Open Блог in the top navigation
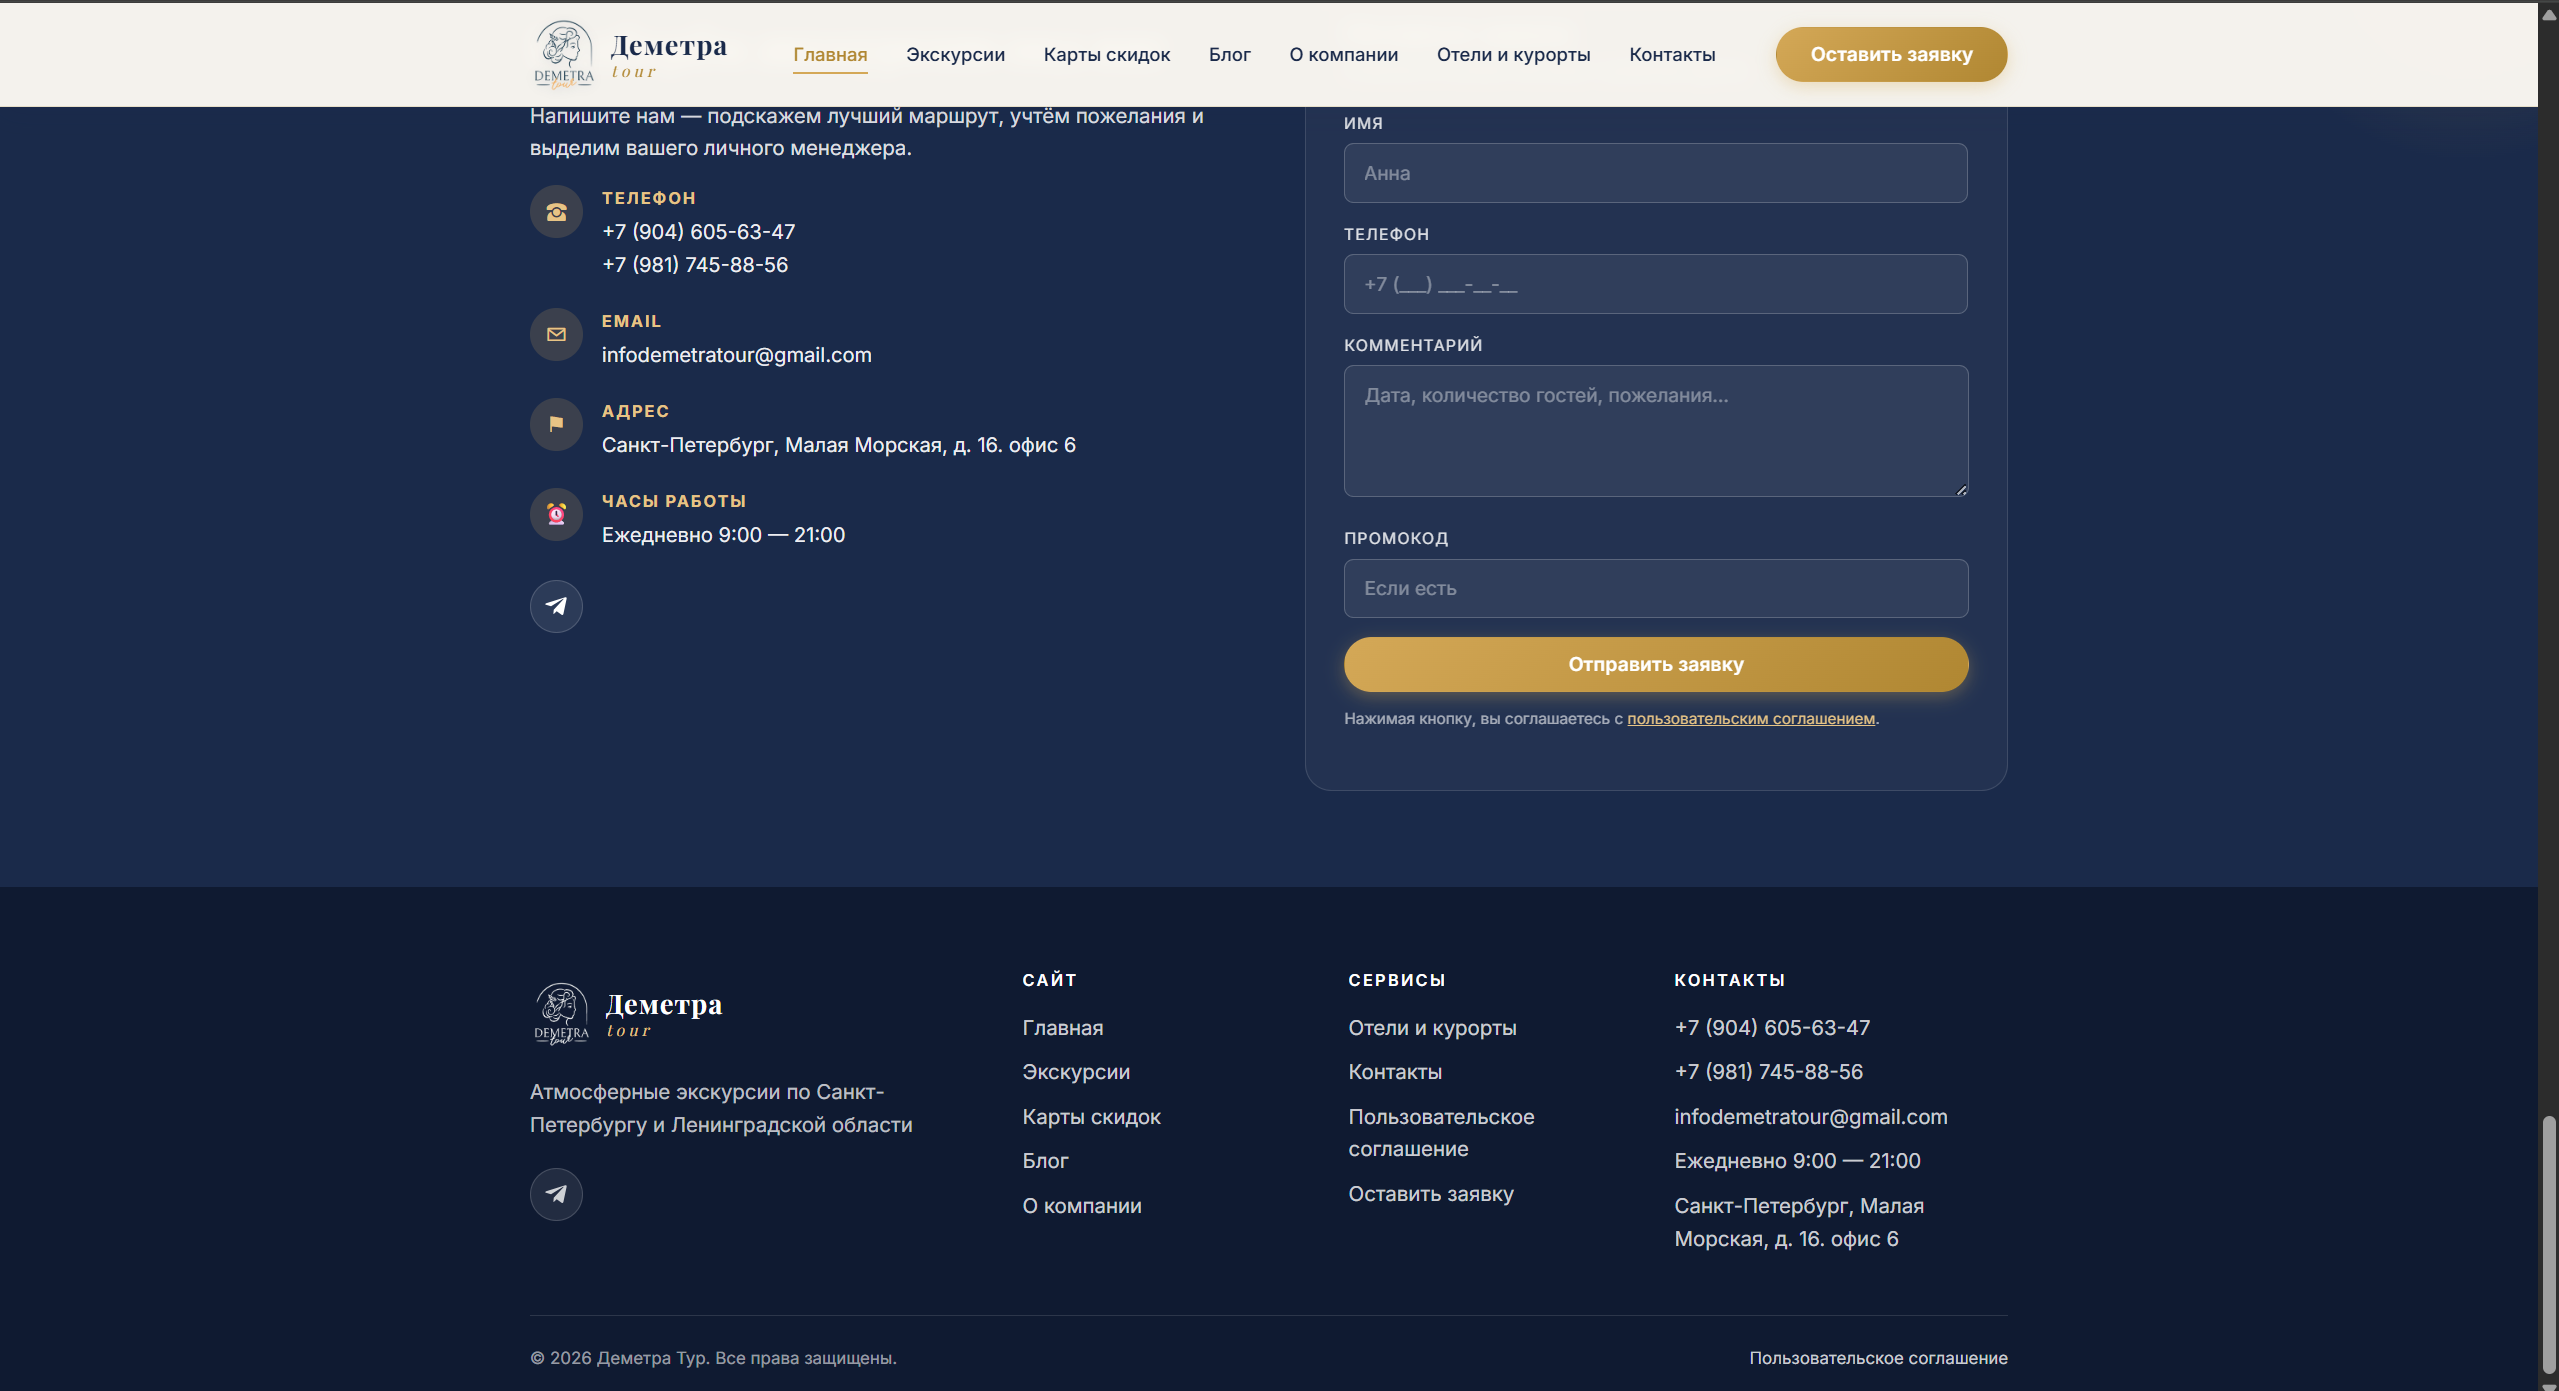Screen dimensions: 2559x1391 [1229, 55]
